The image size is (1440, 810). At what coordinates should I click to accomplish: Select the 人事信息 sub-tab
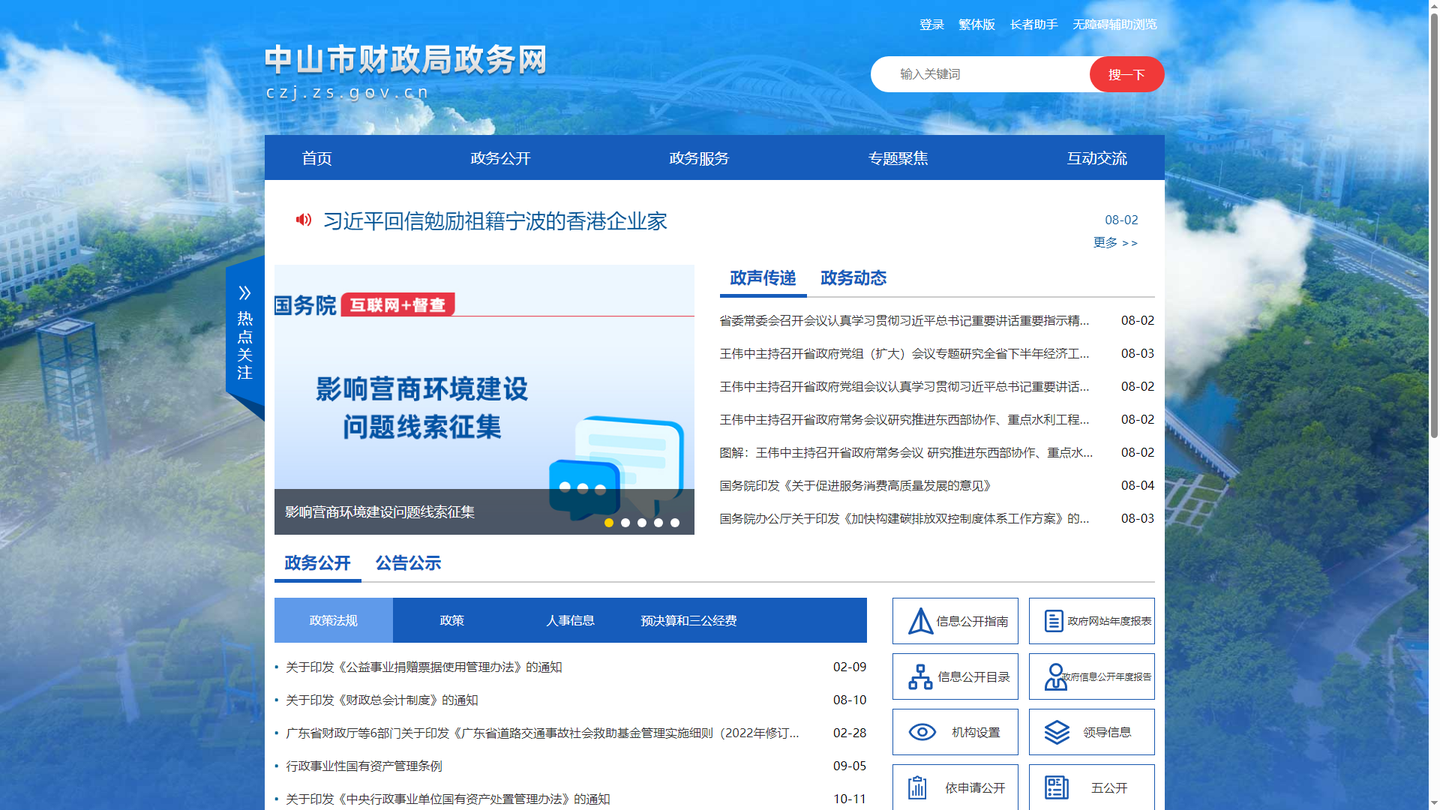[570, 620]
